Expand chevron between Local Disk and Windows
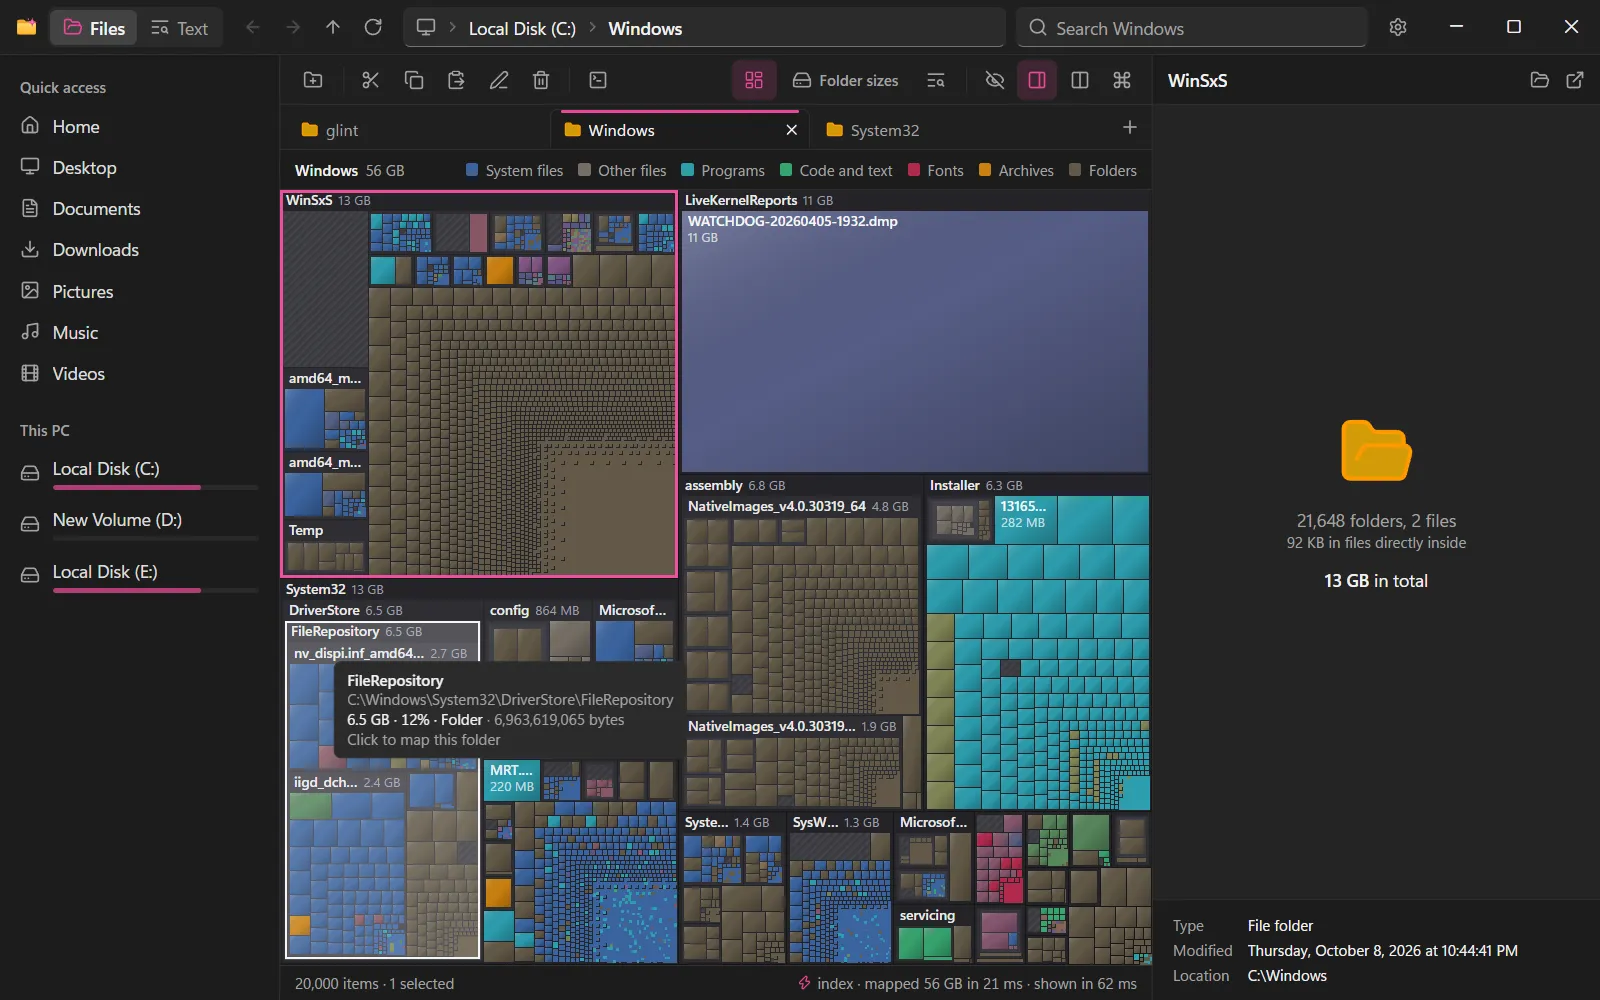 coord(592,28)
